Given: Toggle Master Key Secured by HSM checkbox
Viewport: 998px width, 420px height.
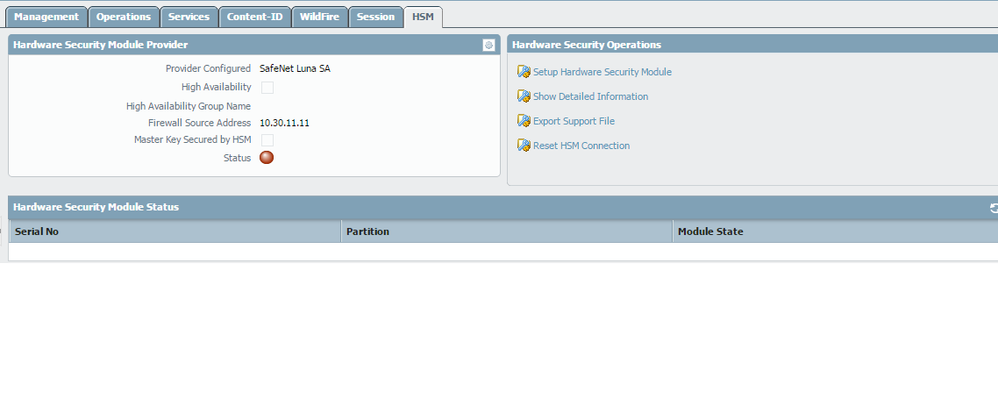Looking at the screenshot, I should 267,140.
